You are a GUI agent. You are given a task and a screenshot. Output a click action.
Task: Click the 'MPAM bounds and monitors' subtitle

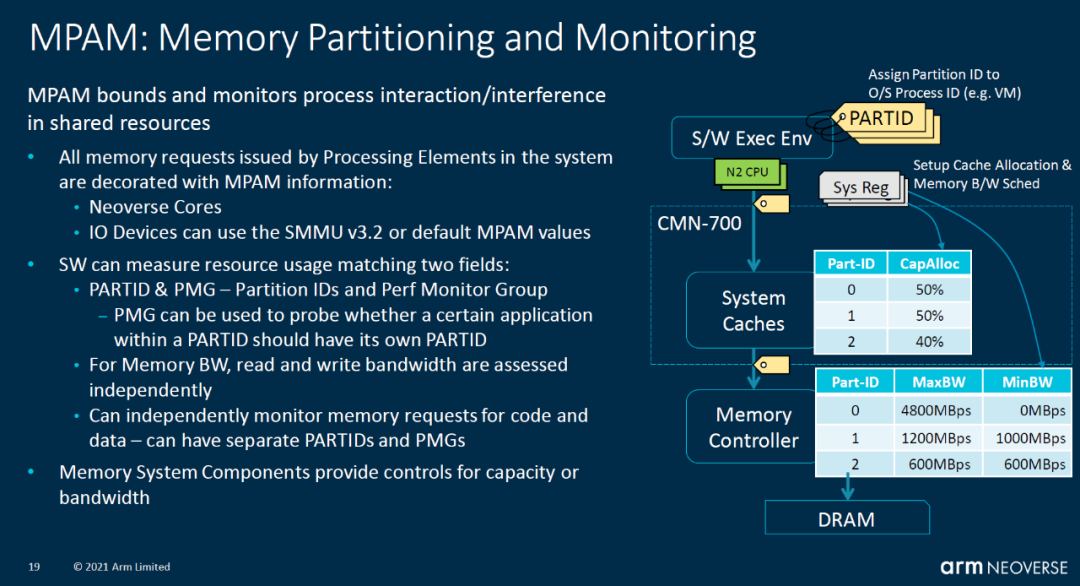[x=317, y=109]
